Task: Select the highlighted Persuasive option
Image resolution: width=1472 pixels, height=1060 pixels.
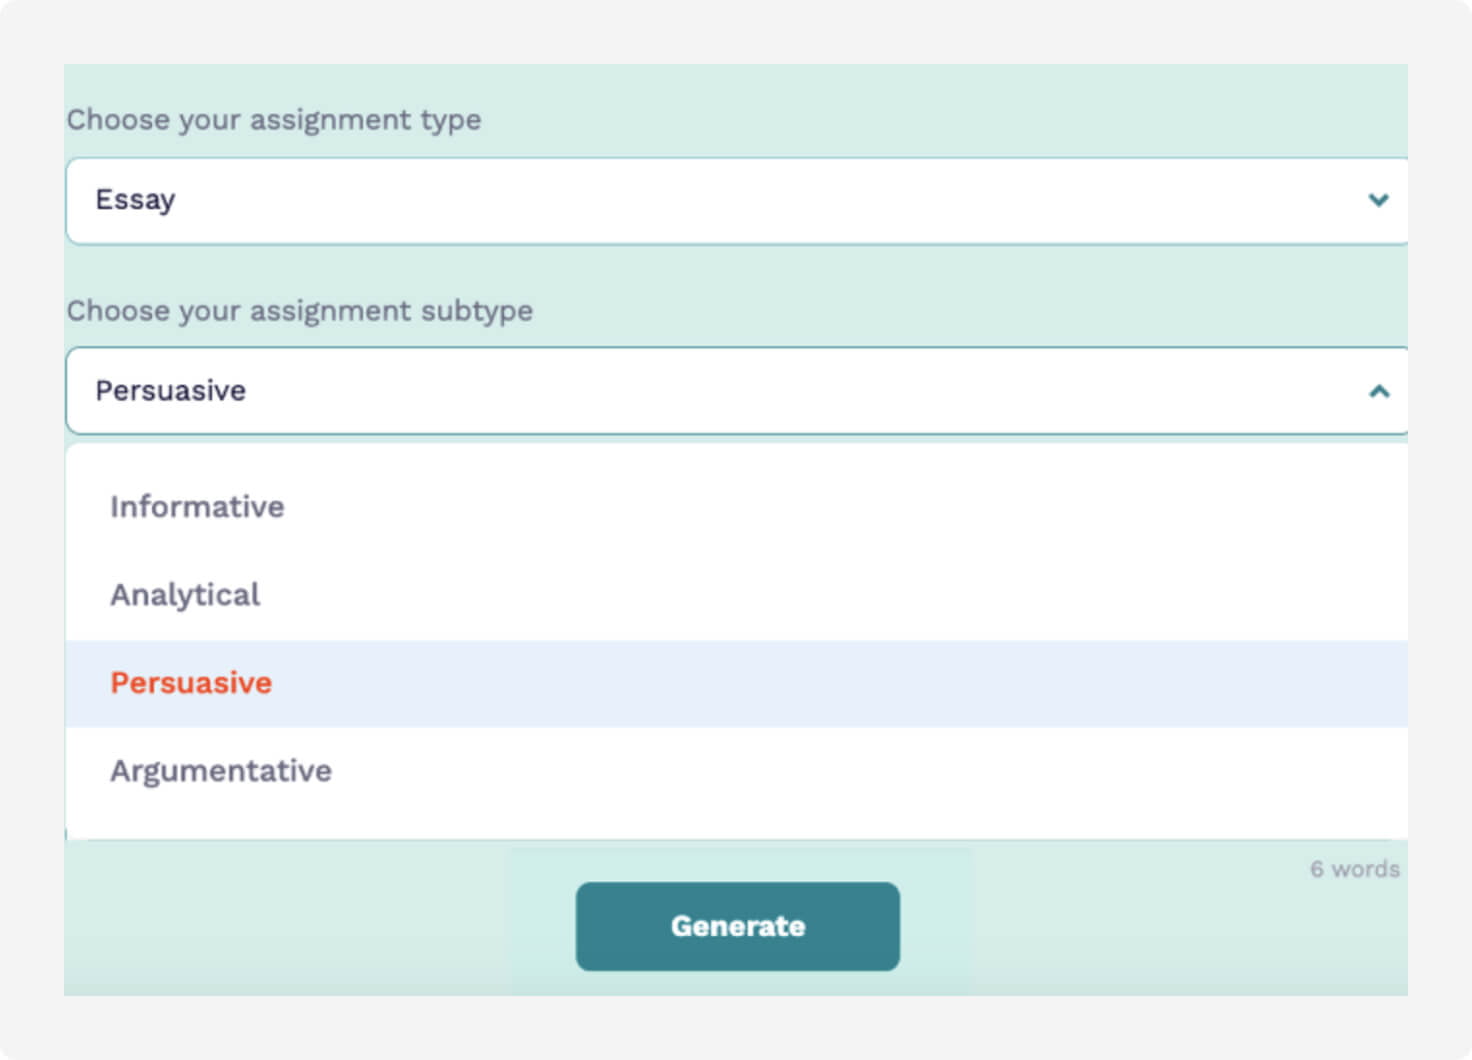Action: (x=191, y=682)
